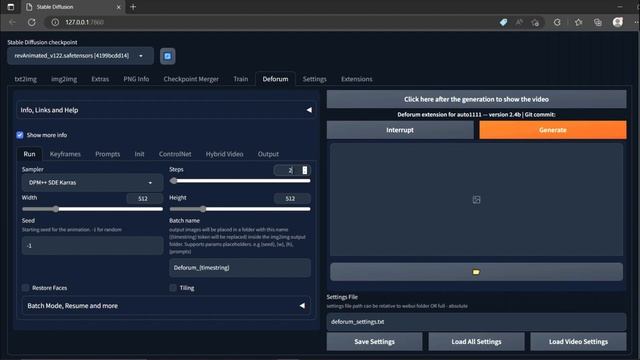
Task: Switch to the Output sub-tab
Action: coord(268,154)
